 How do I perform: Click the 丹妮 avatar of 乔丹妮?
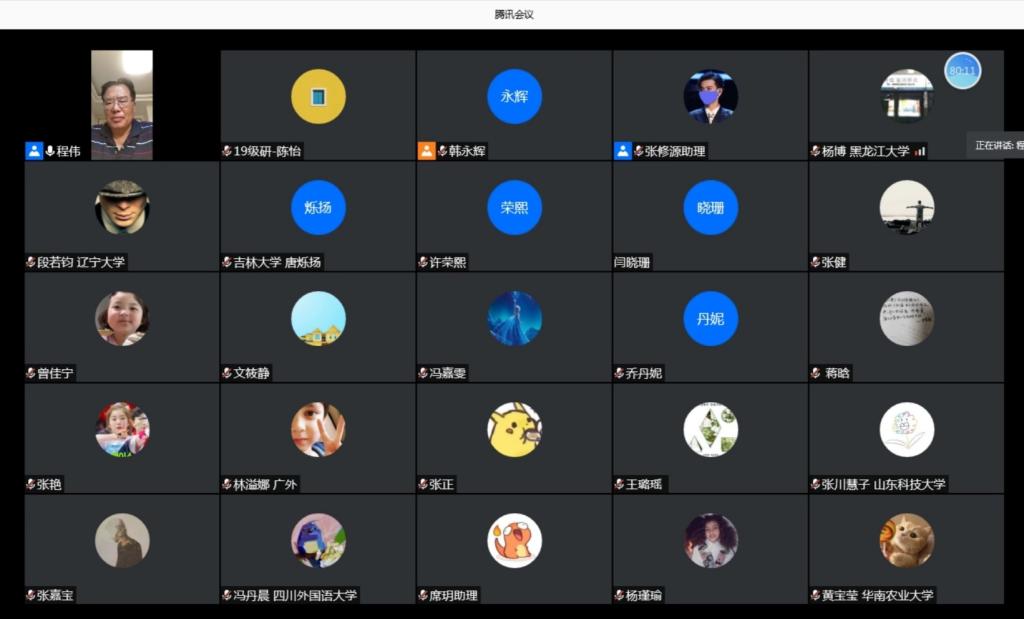[711, 319]
